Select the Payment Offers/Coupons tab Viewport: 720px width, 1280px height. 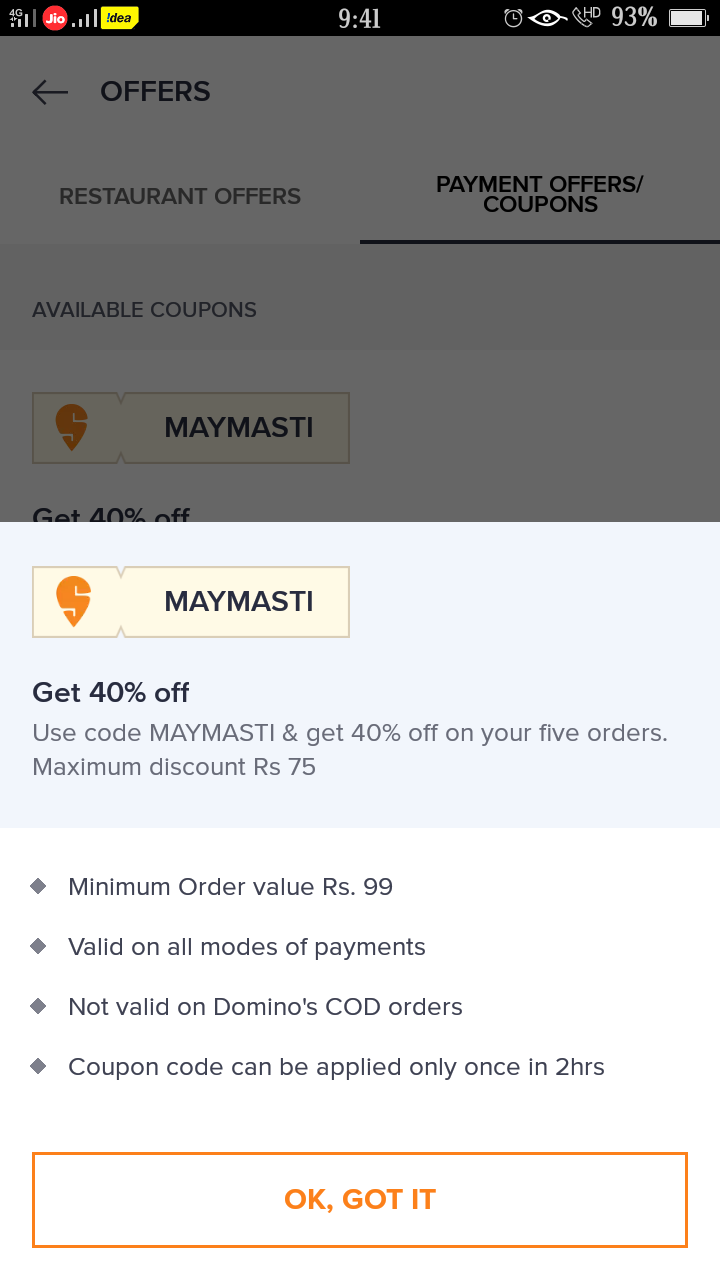[x=540, y=195]
